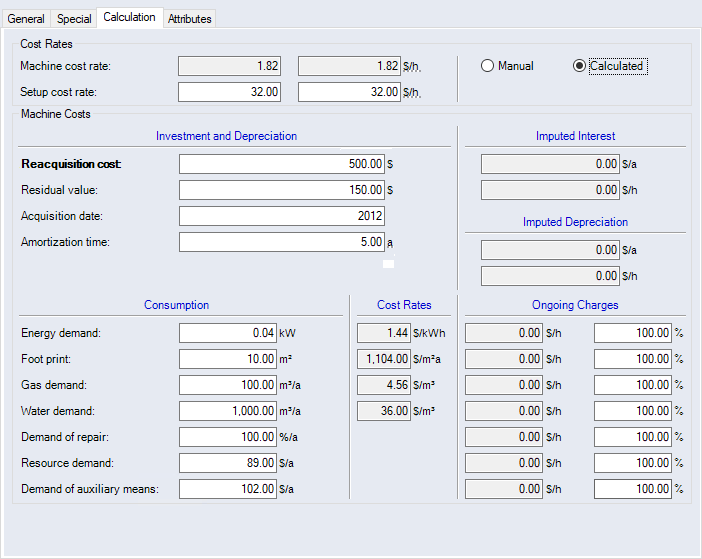Click the second Setup cost rate field
The height and width of the screenshot is (559, 702).
(349, 92)
